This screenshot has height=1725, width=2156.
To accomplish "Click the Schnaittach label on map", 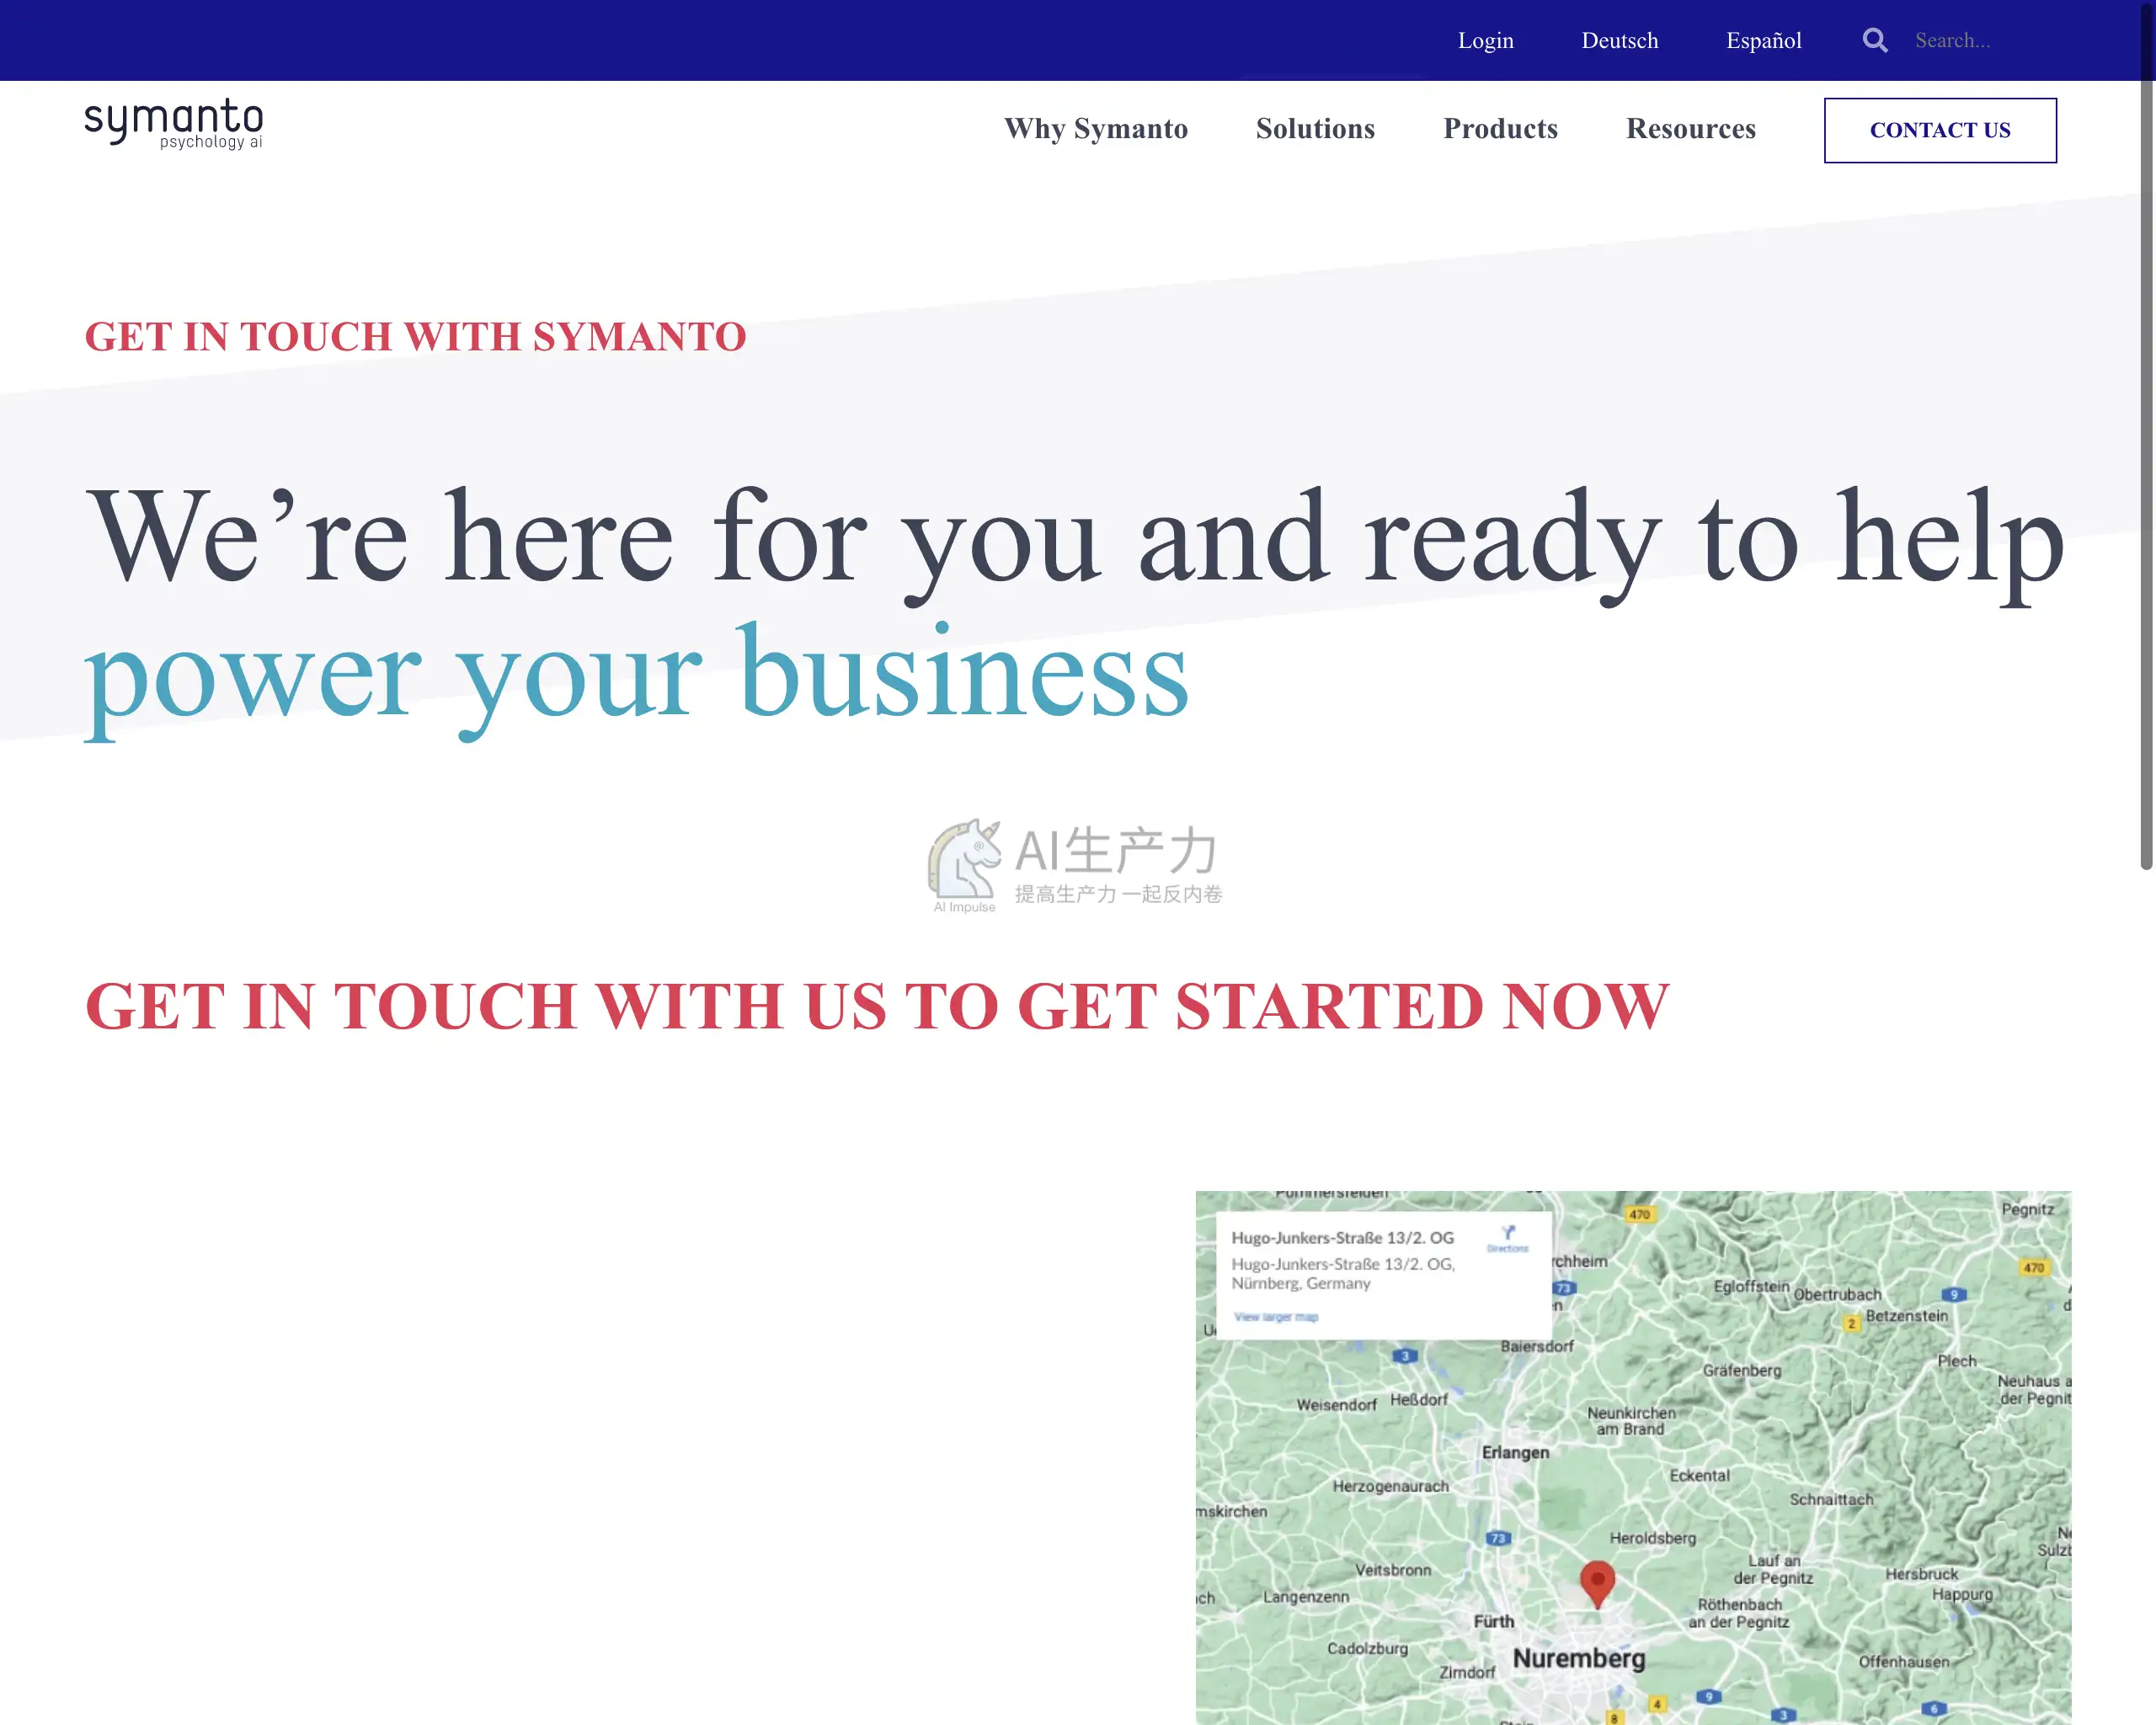I will pyautogui.click(x=1831, y=1499).
